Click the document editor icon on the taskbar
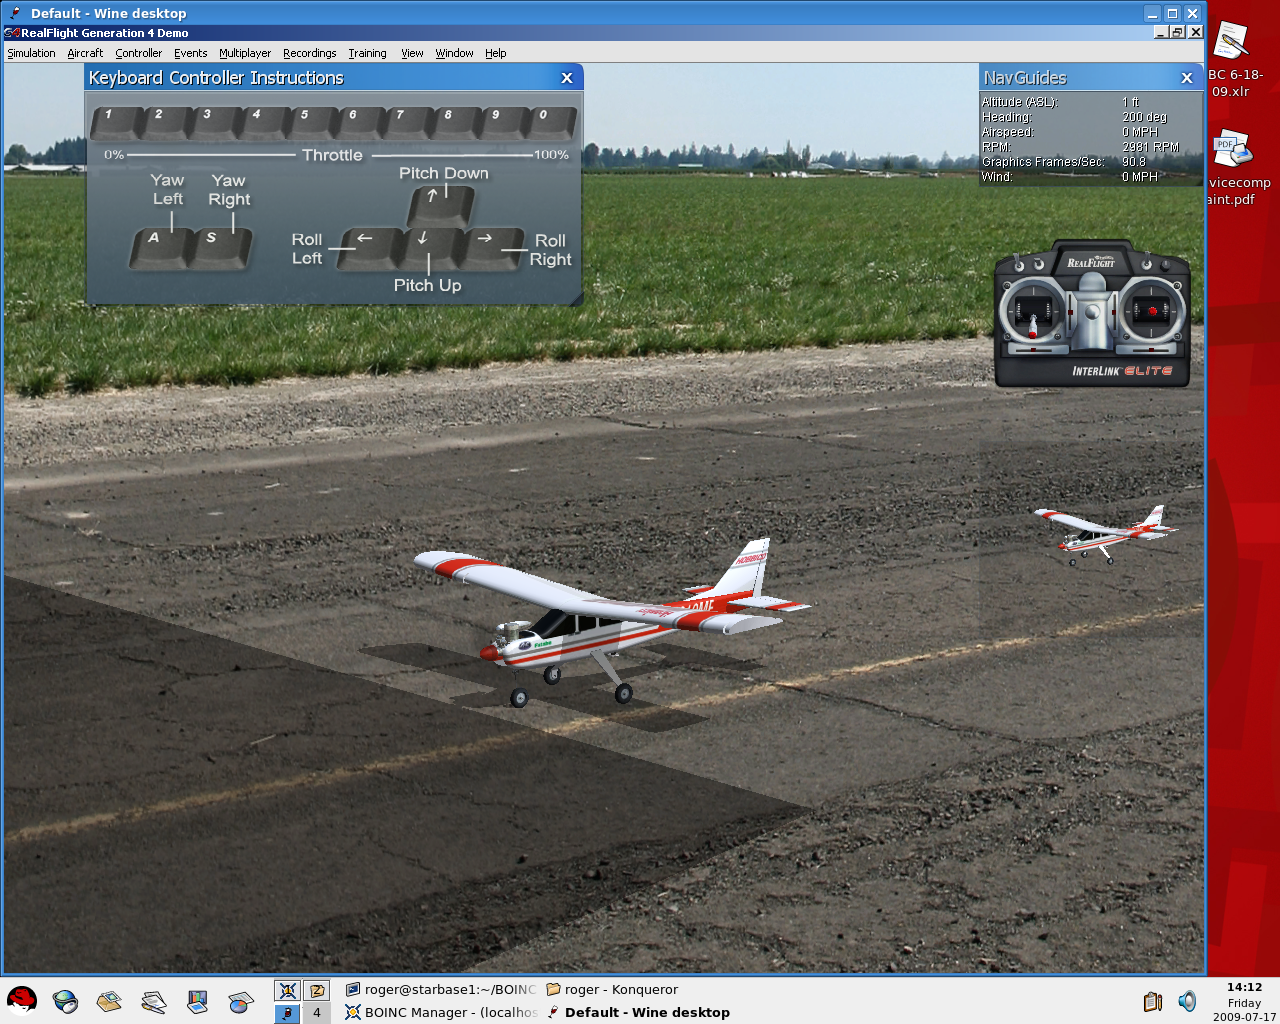This screenshot has height=1024, width=1280. [151, 1000]
